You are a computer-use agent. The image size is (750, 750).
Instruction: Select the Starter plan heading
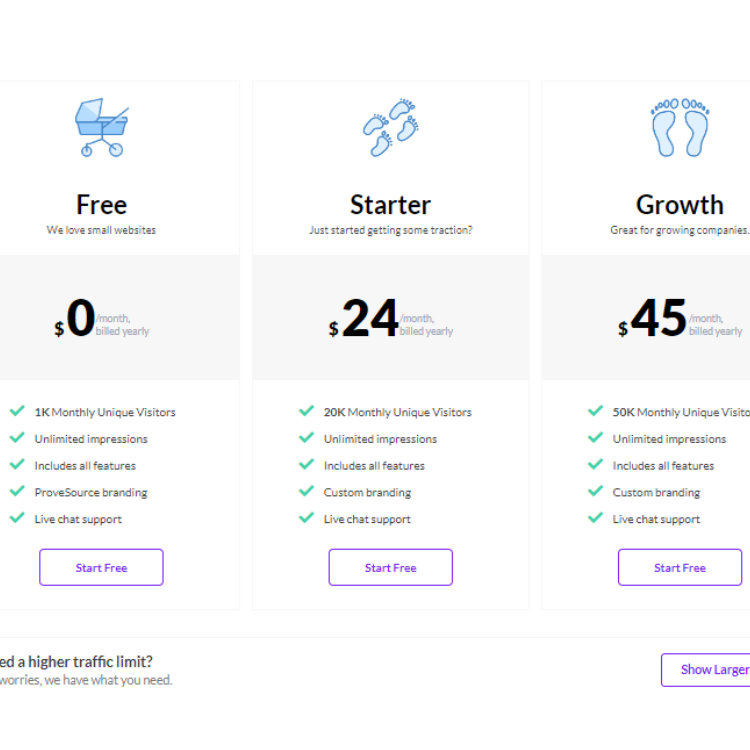[x=390, y=205]
